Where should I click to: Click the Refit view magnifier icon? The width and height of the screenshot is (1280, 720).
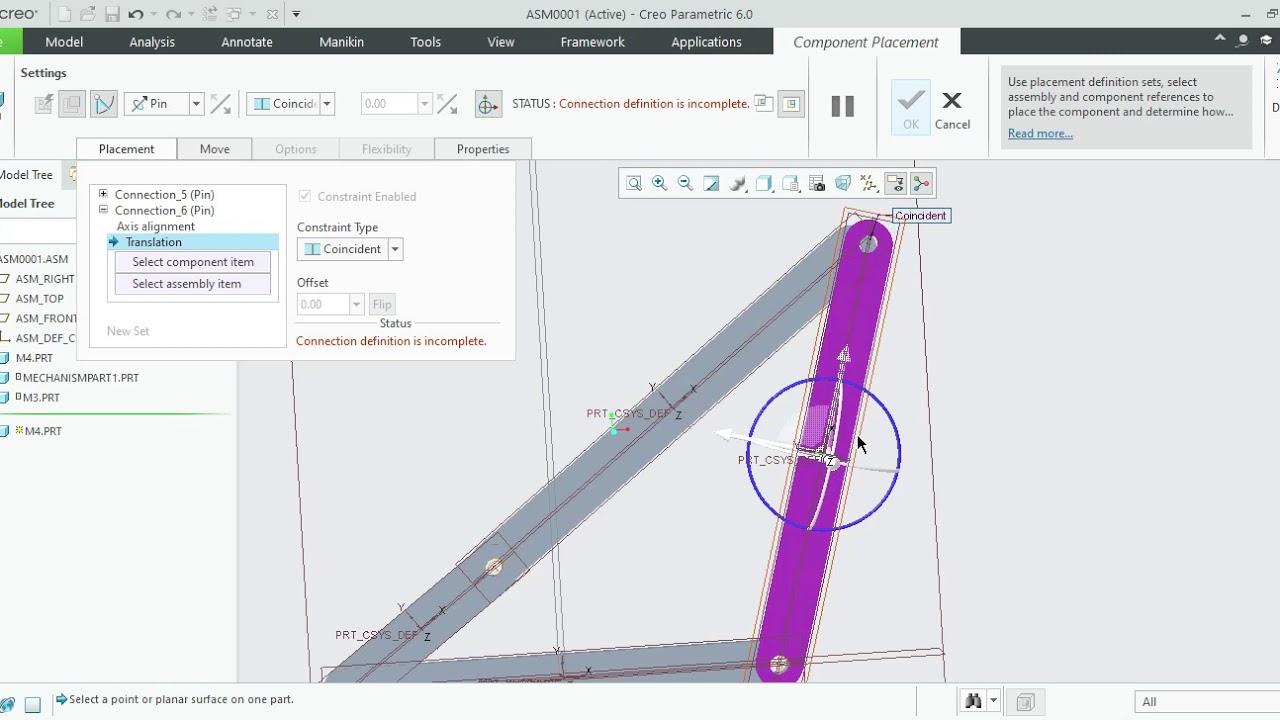pos(634,183)
